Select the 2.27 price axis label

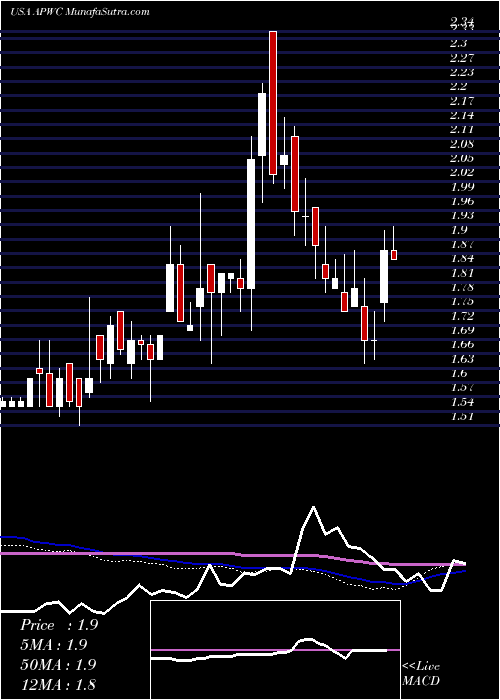(x=462, y=58)
